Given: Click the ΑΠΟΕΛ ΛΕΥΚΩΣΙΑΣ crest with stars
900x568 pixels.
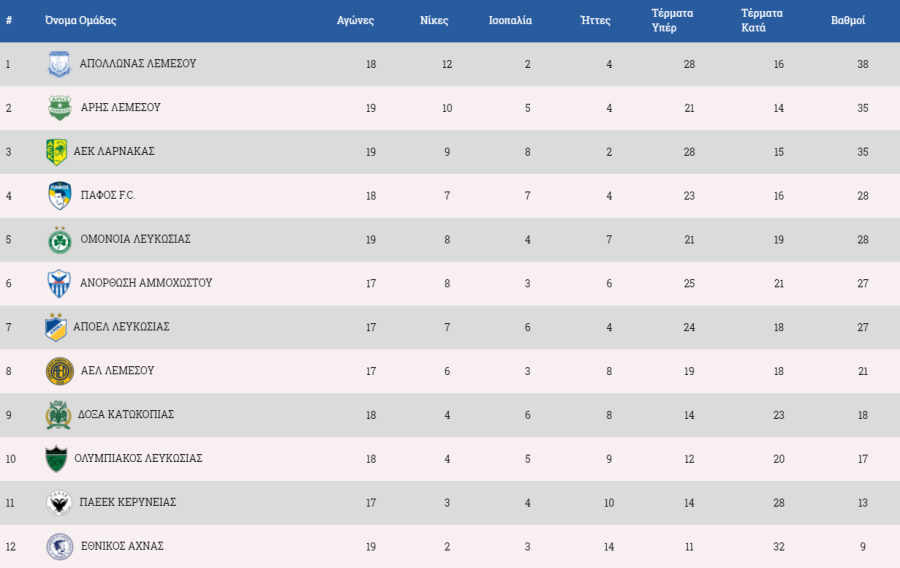Looking at the screenshot, I should 56,327.
